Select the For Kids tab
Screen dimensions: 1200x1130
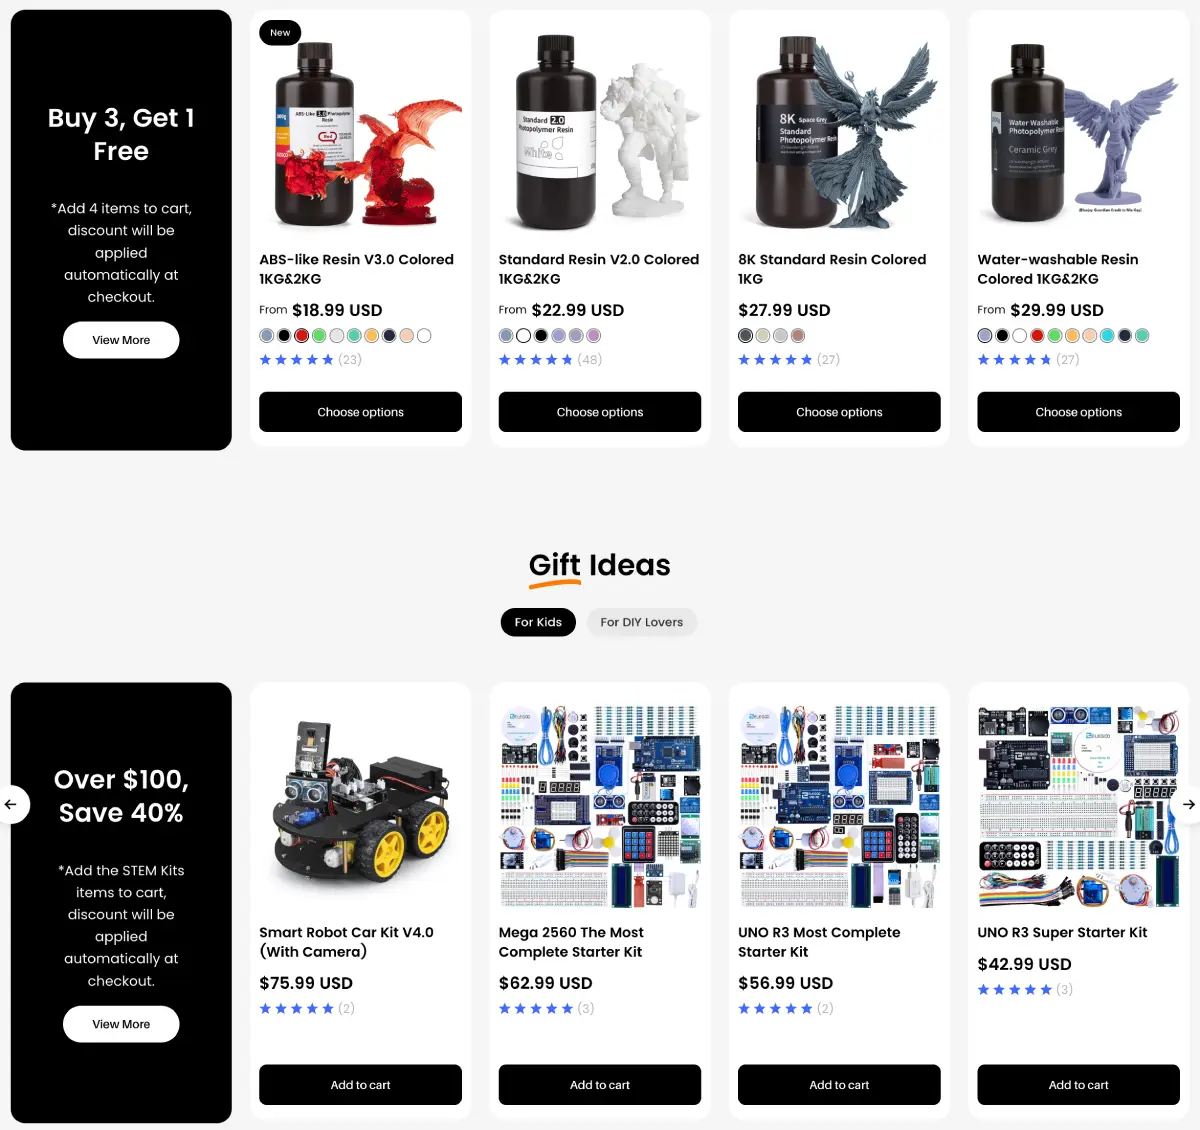coord(538,622)
